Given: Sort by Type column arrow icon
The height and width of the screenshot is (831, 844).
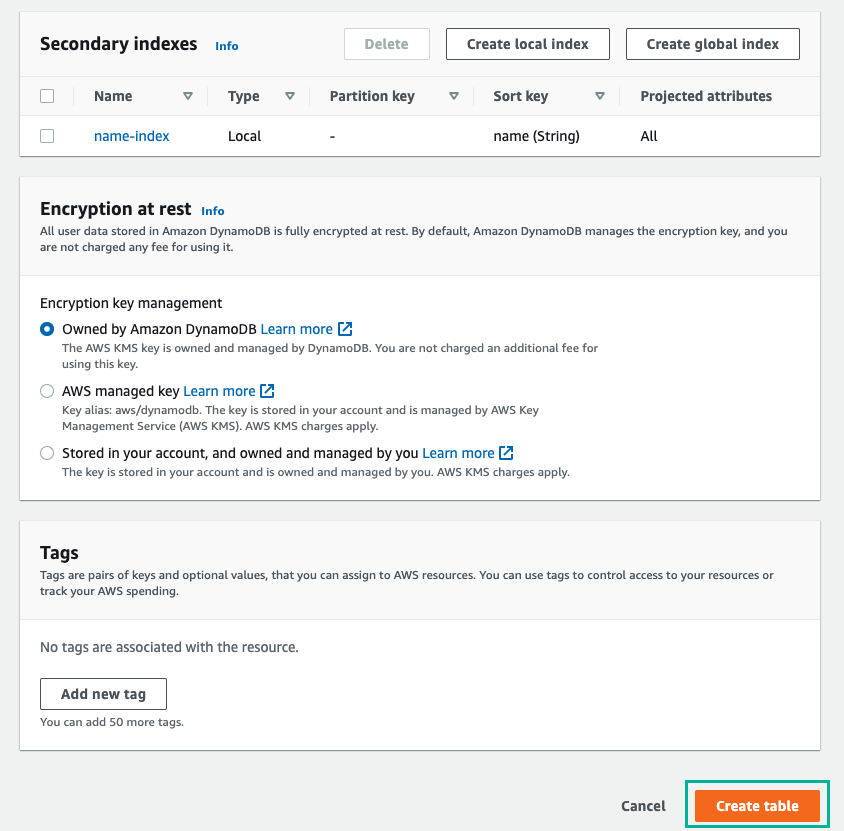Looking at the screenshot, I should tap(290, 96).
